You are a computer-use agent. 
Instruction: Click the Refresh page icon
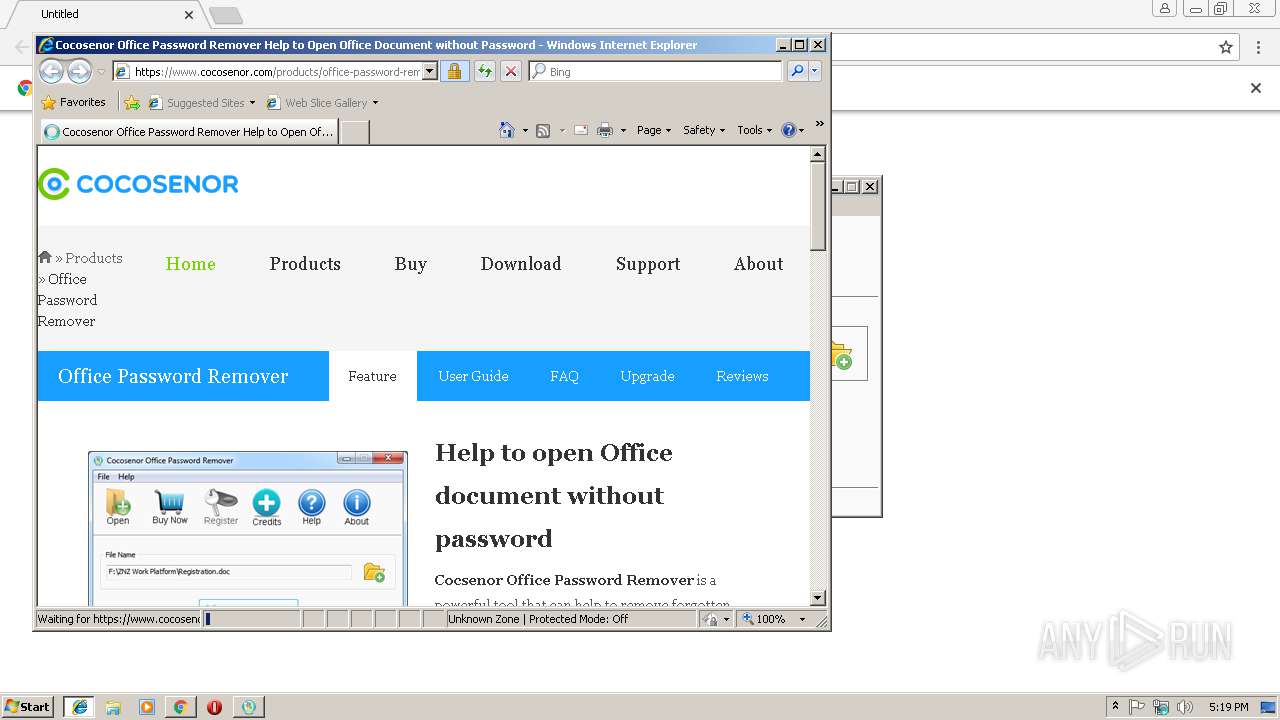(x=484, y=71)
